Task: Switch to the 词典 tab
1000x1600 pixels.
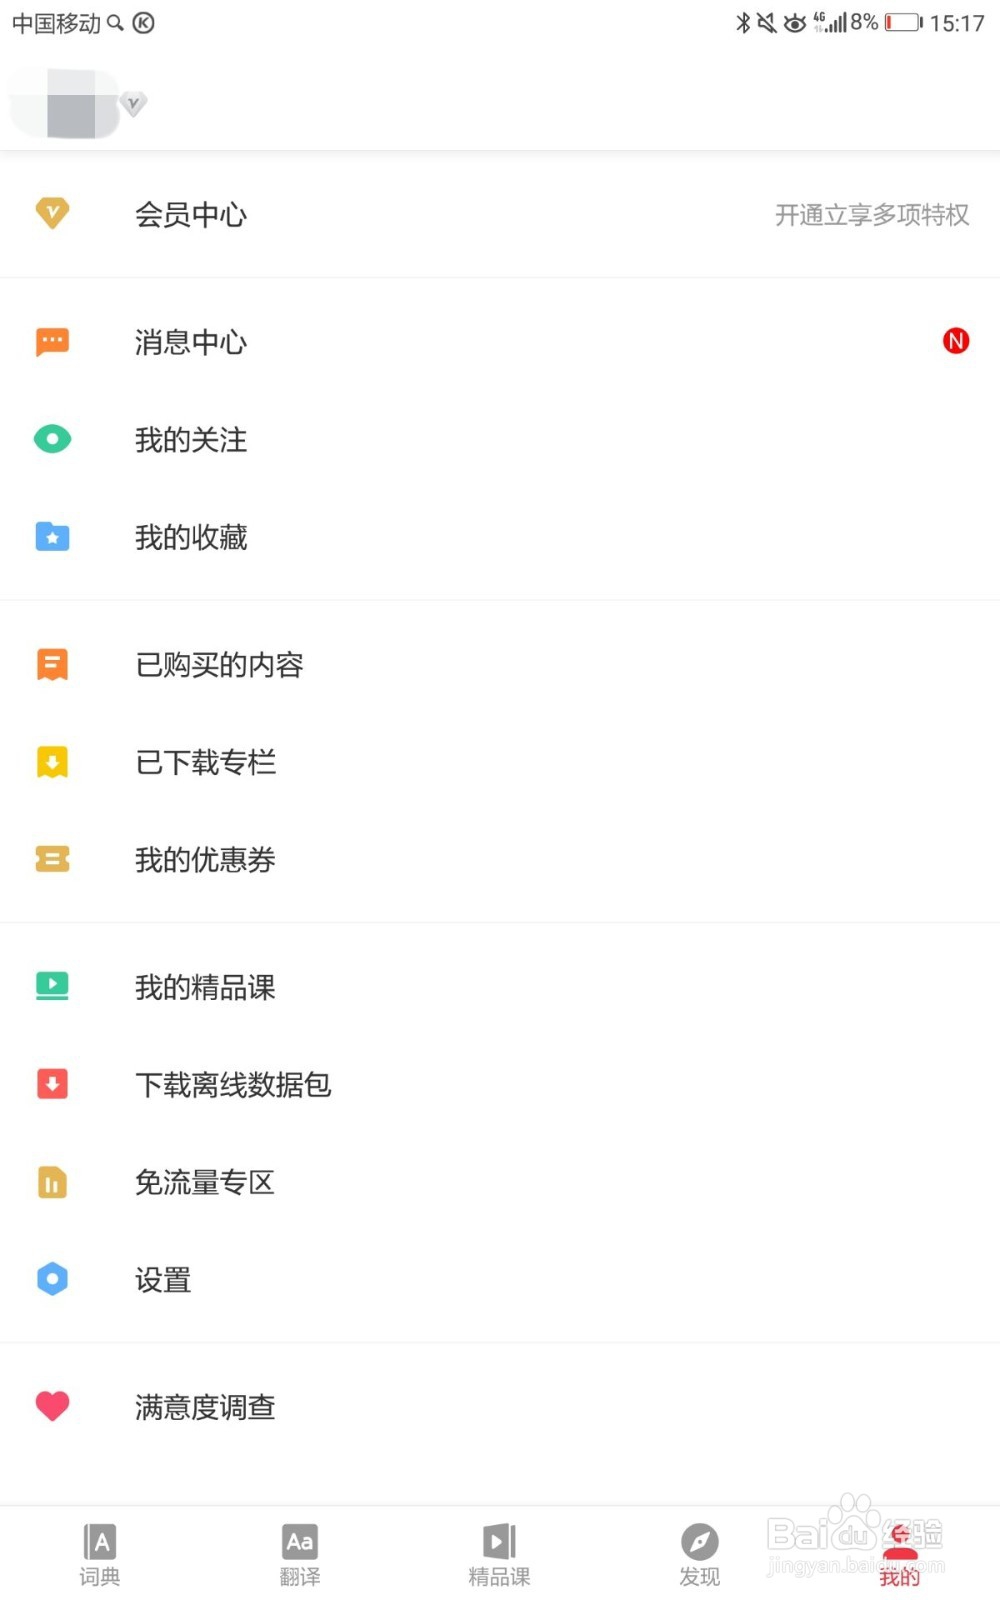Action: click(x=100, y=1555)
